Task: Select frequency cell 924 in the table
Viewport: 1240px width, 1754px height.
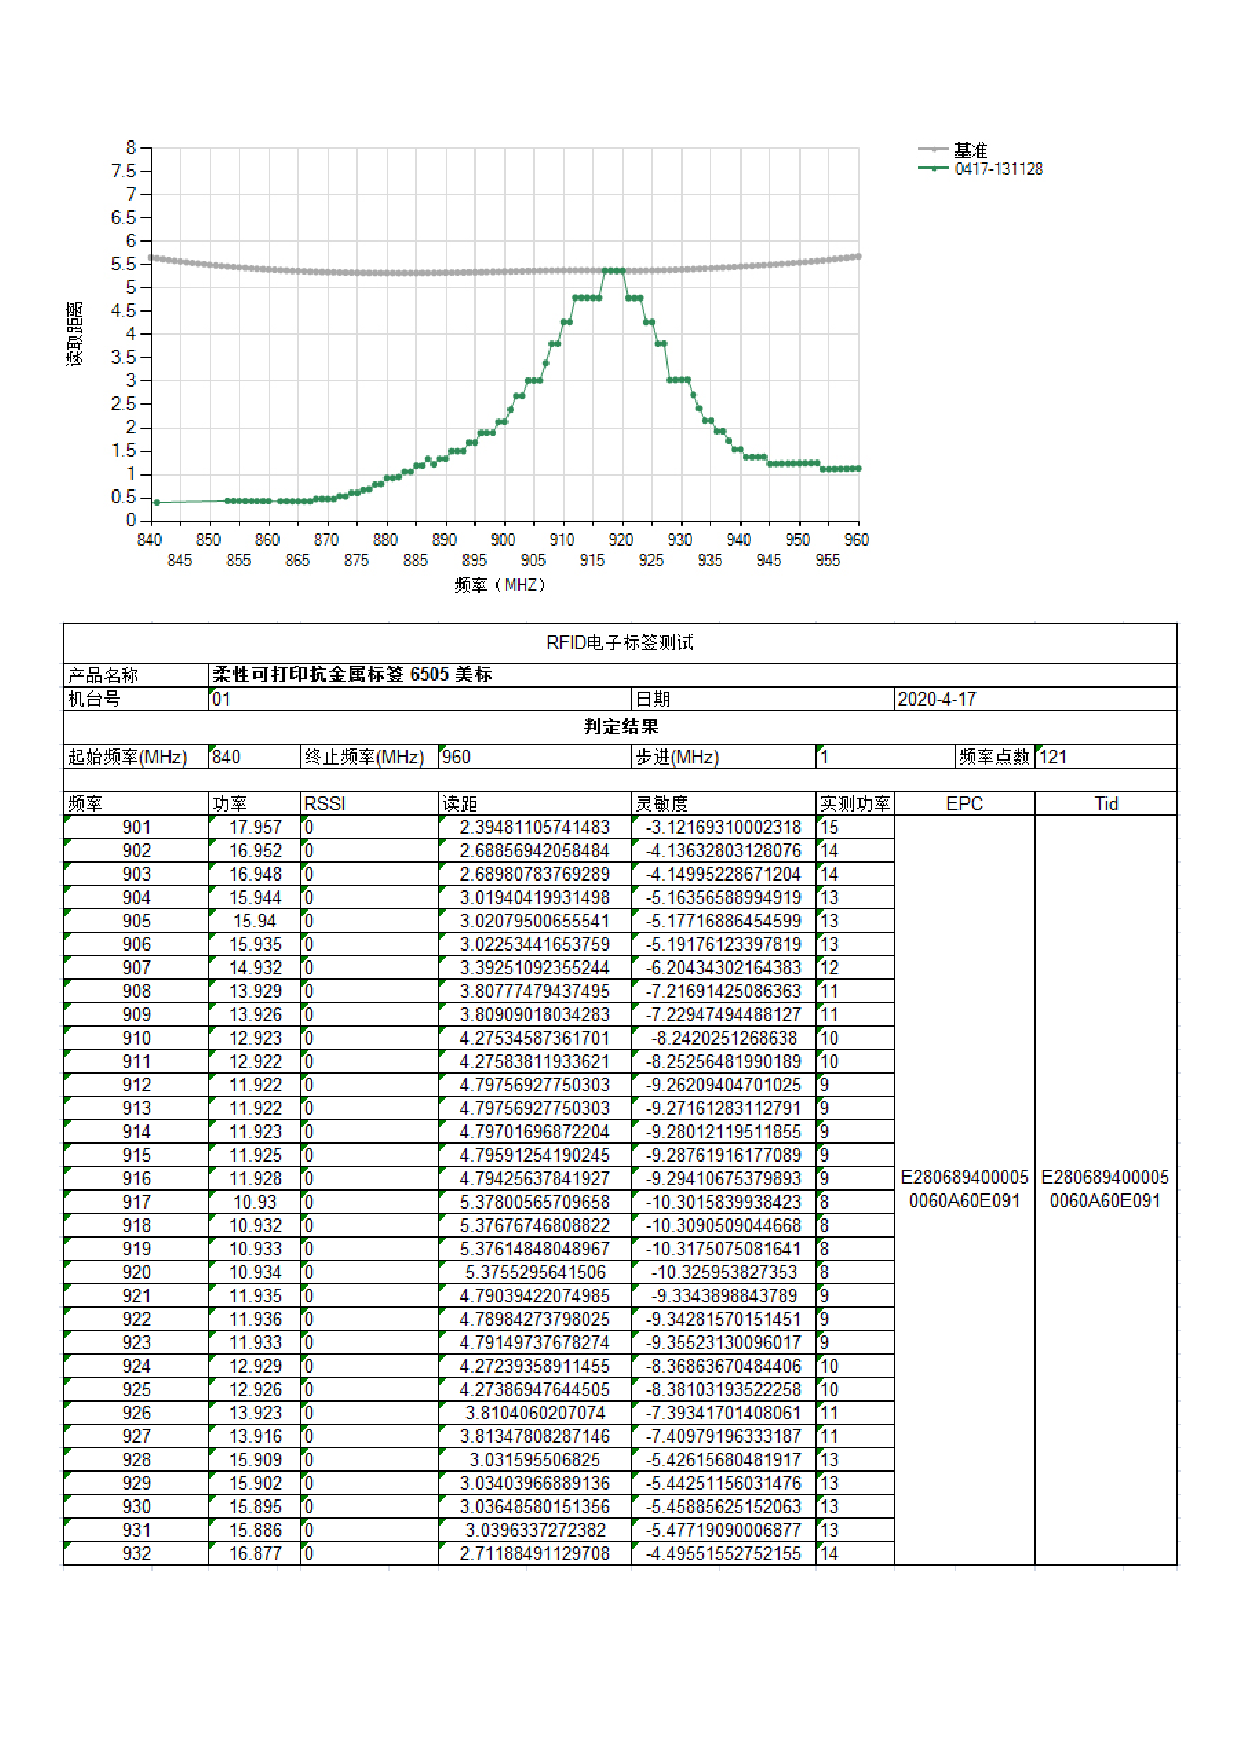Action: [137, 1366]
